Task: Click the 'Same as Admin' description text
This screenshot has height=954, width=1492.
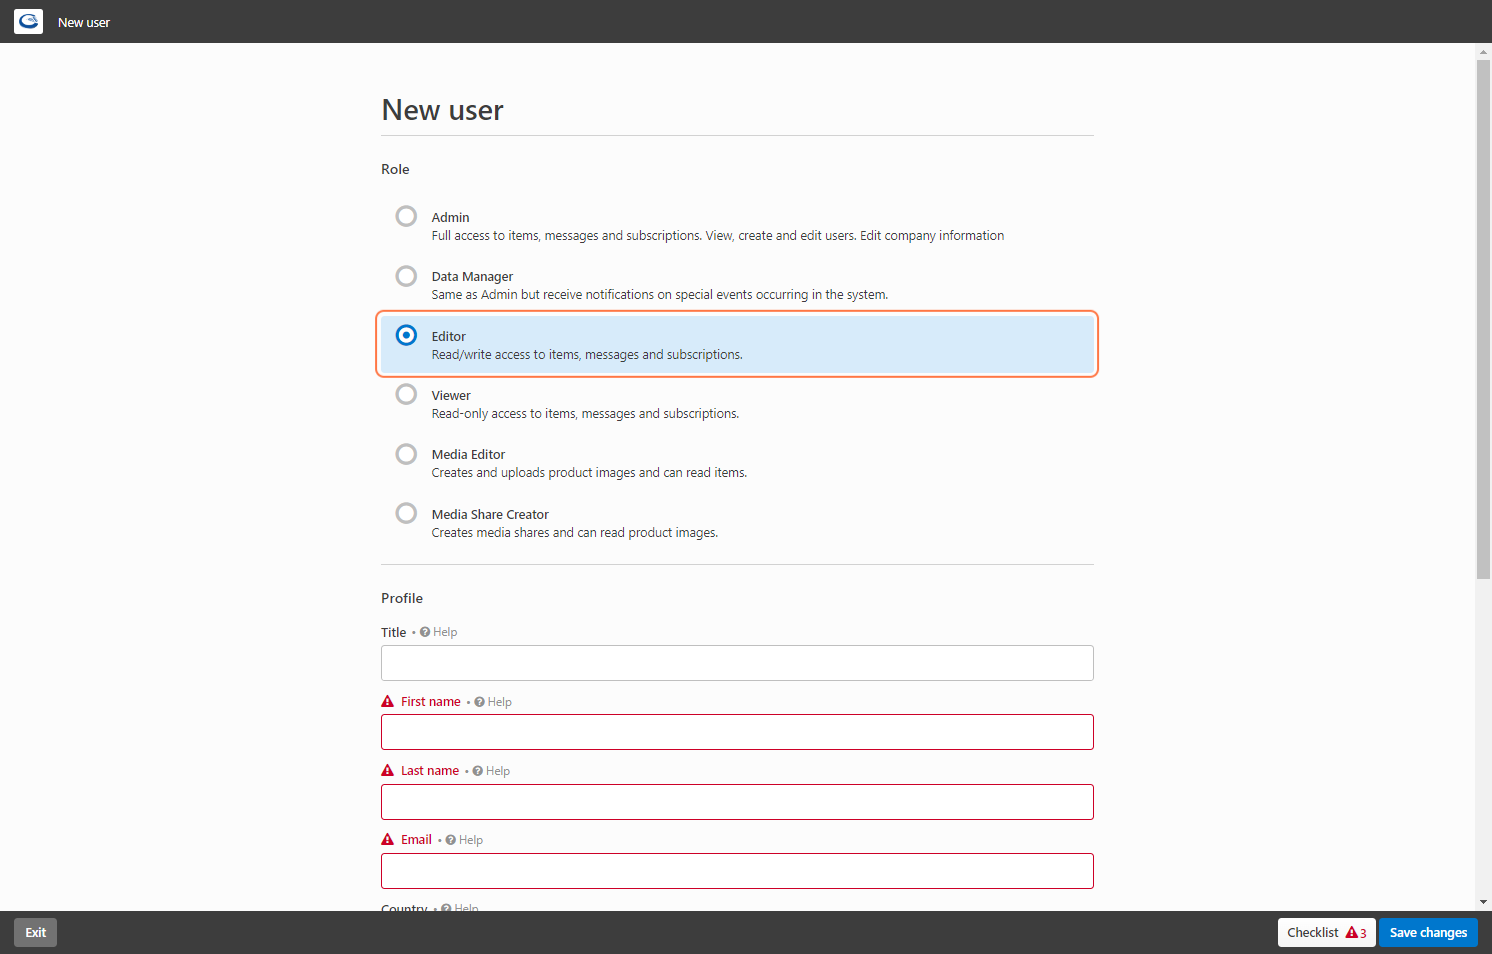Action: [x=659, y=295]
